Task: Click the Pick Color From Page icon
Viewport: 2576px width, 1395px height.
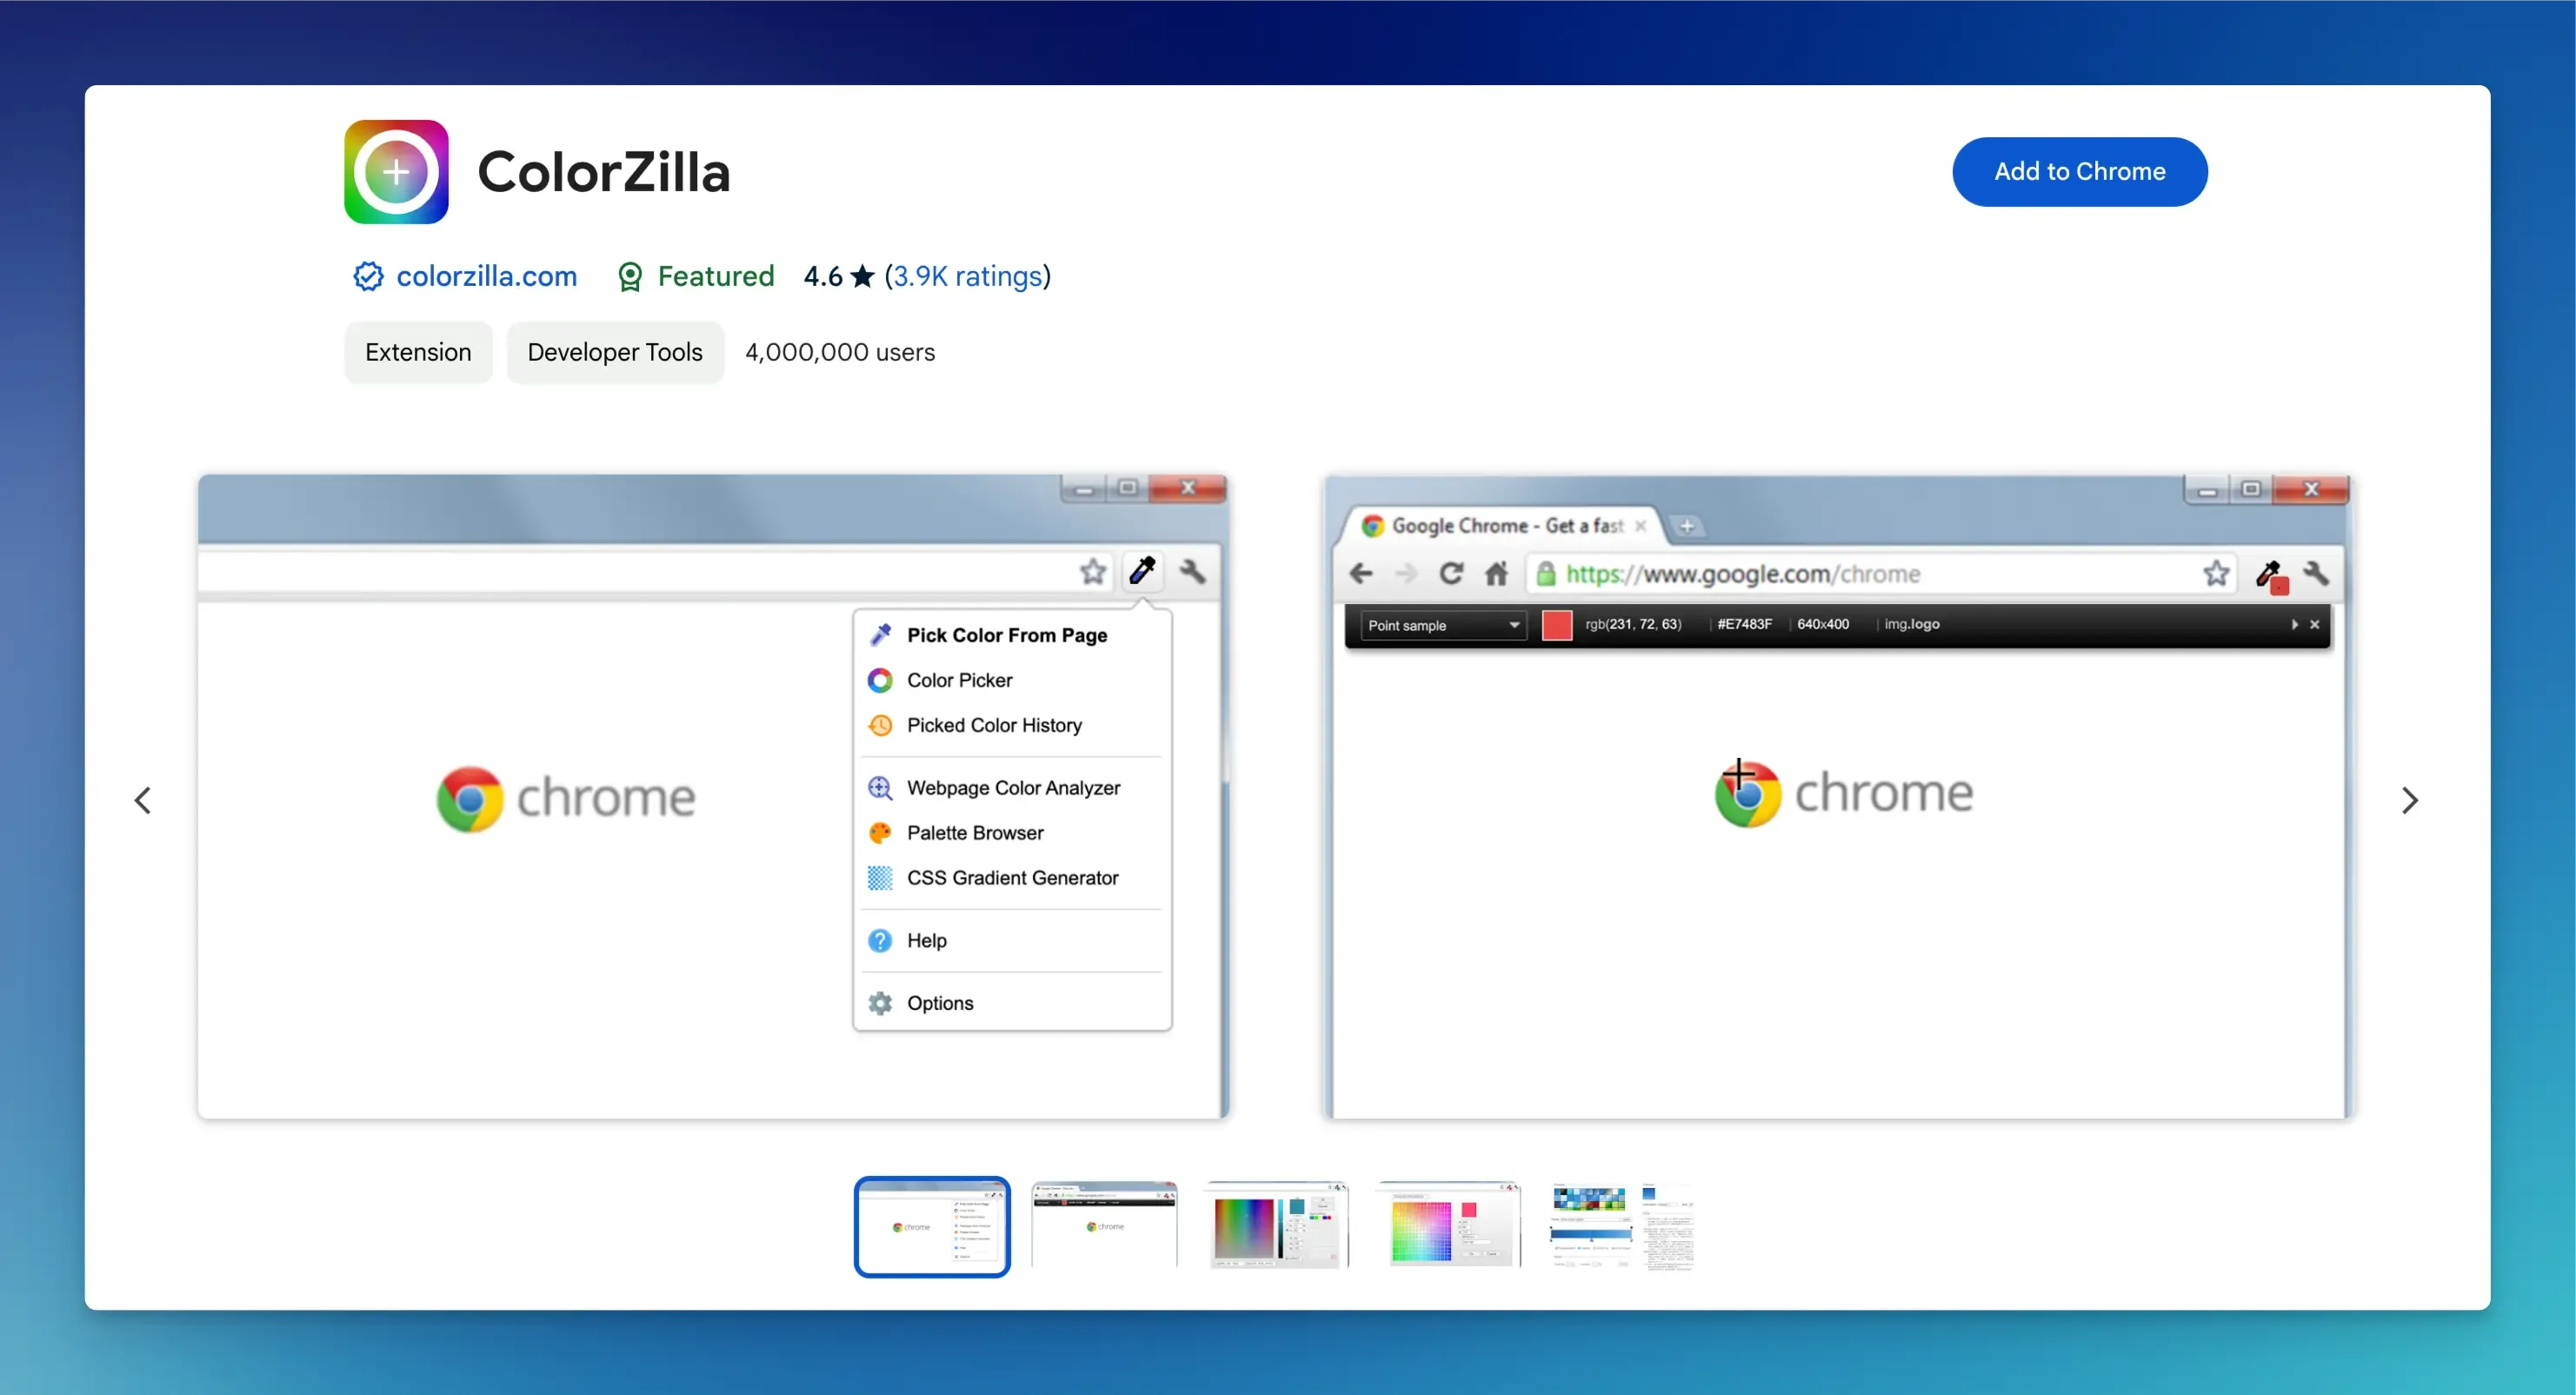Action: pyautogui.click(x=882, y=634)
